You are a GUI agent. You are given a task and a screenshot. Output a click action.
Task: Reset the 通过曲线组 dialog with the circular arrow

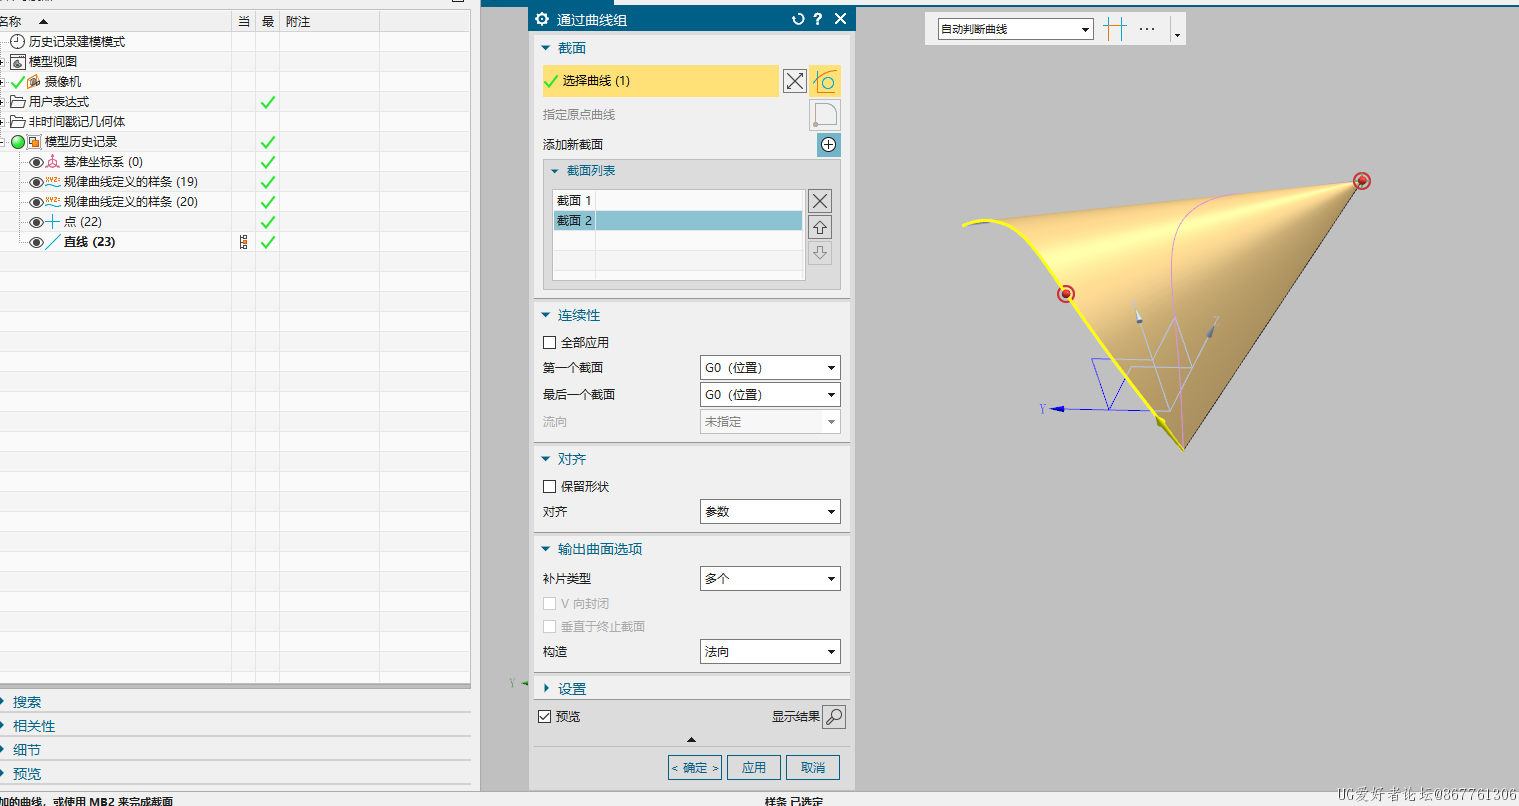[798, 19]
